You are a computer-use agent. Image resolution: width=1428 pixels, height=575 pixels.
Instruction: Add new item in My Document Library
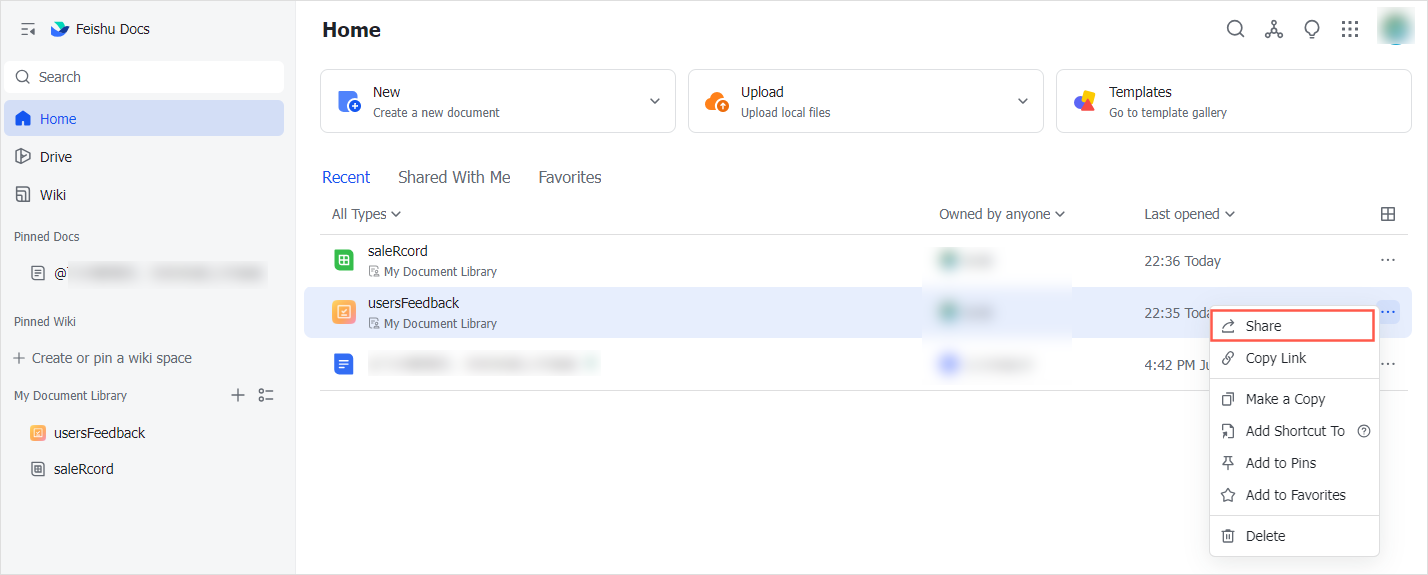pyautogui.click(x=238, y=395)
